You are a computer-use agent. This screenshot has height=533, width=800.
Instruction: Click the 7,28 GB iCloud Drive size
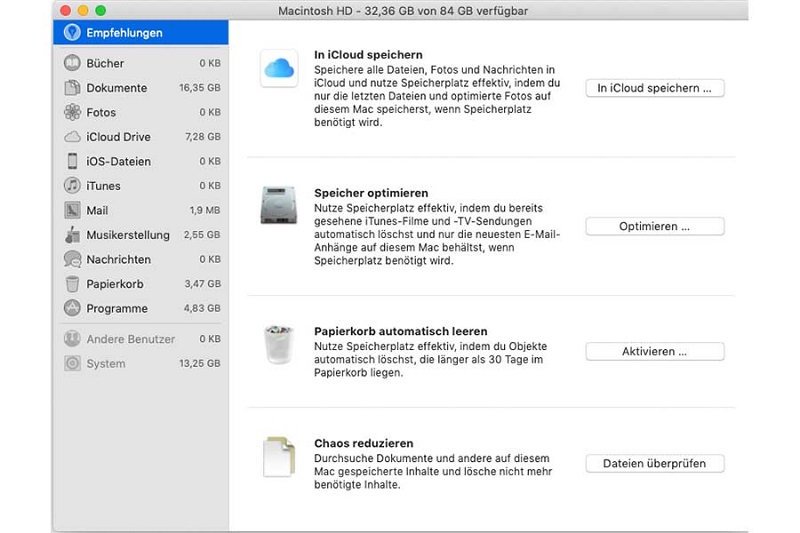tap(203, 137)
